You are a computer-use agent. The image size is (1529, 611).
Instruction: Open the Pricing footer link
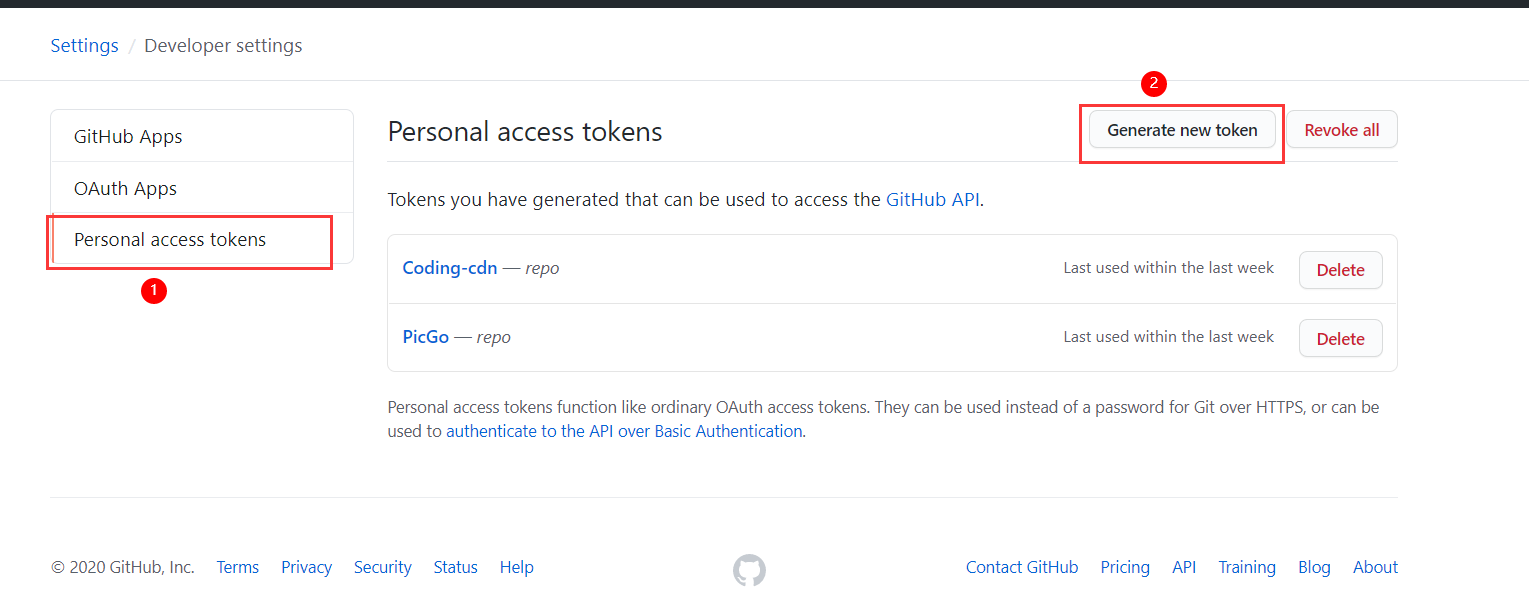coord(1125,567)
